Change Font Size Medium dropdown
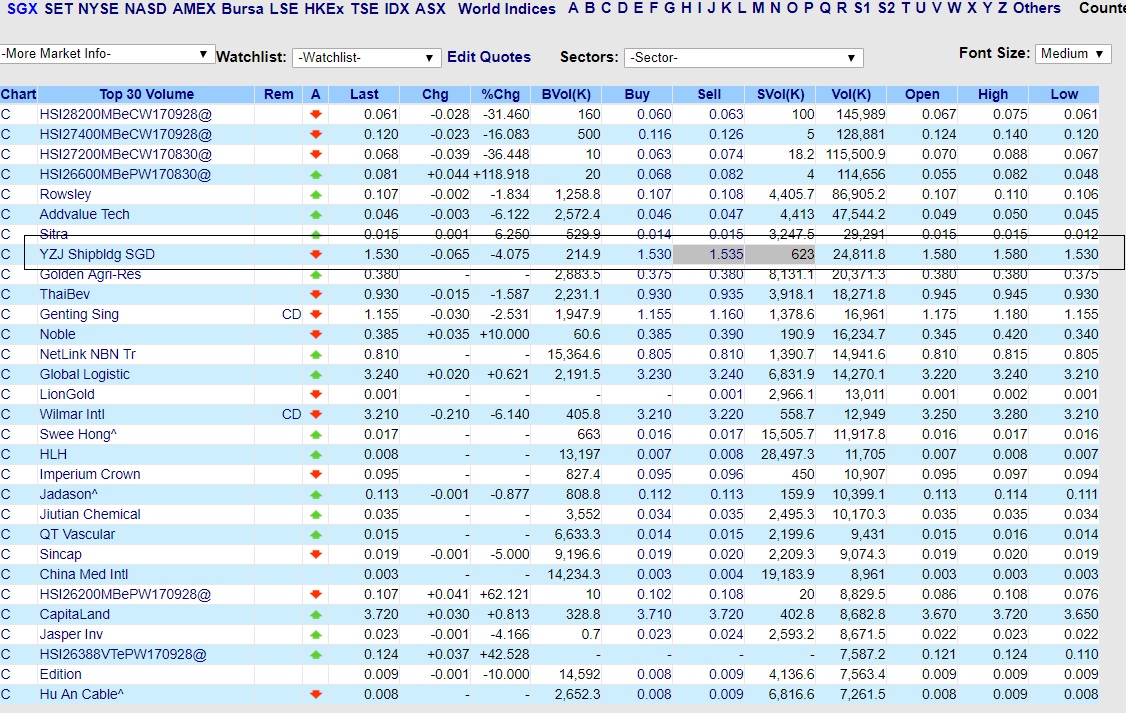This screenshot has height=713, width=1126. pyautogui.click(x=1072, y=54)
